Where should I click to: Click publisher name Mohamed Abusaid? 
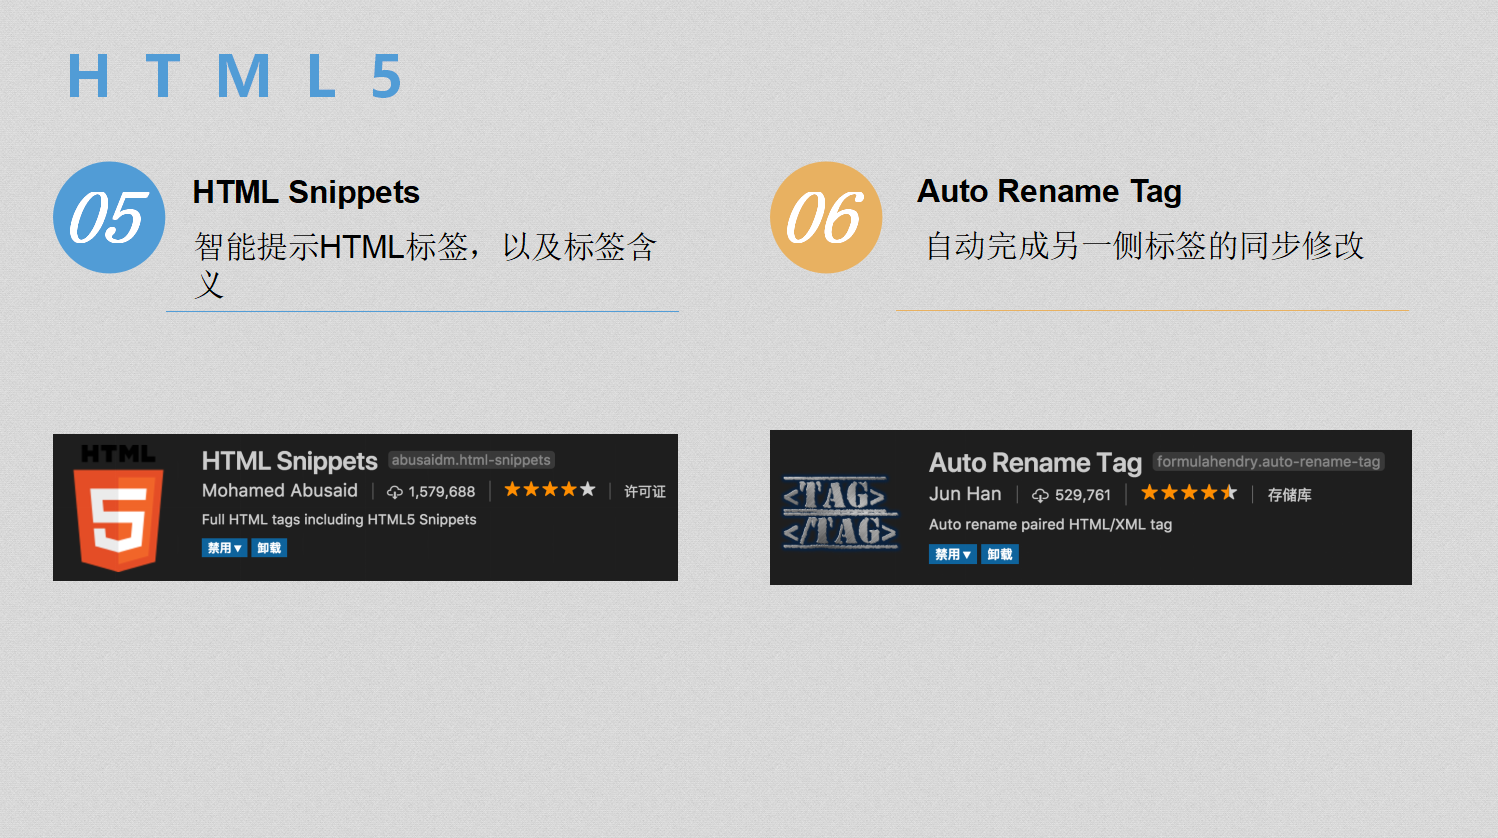click(280, 490)
